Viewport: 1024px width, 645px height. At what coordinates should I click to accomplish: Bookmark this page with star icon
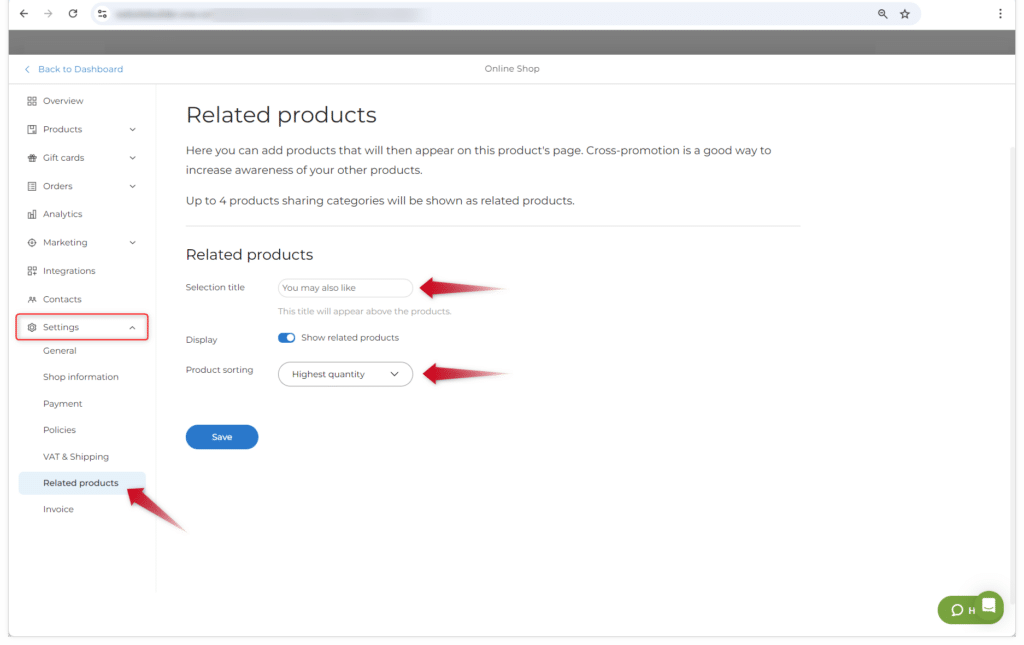(x=904, y=14)
